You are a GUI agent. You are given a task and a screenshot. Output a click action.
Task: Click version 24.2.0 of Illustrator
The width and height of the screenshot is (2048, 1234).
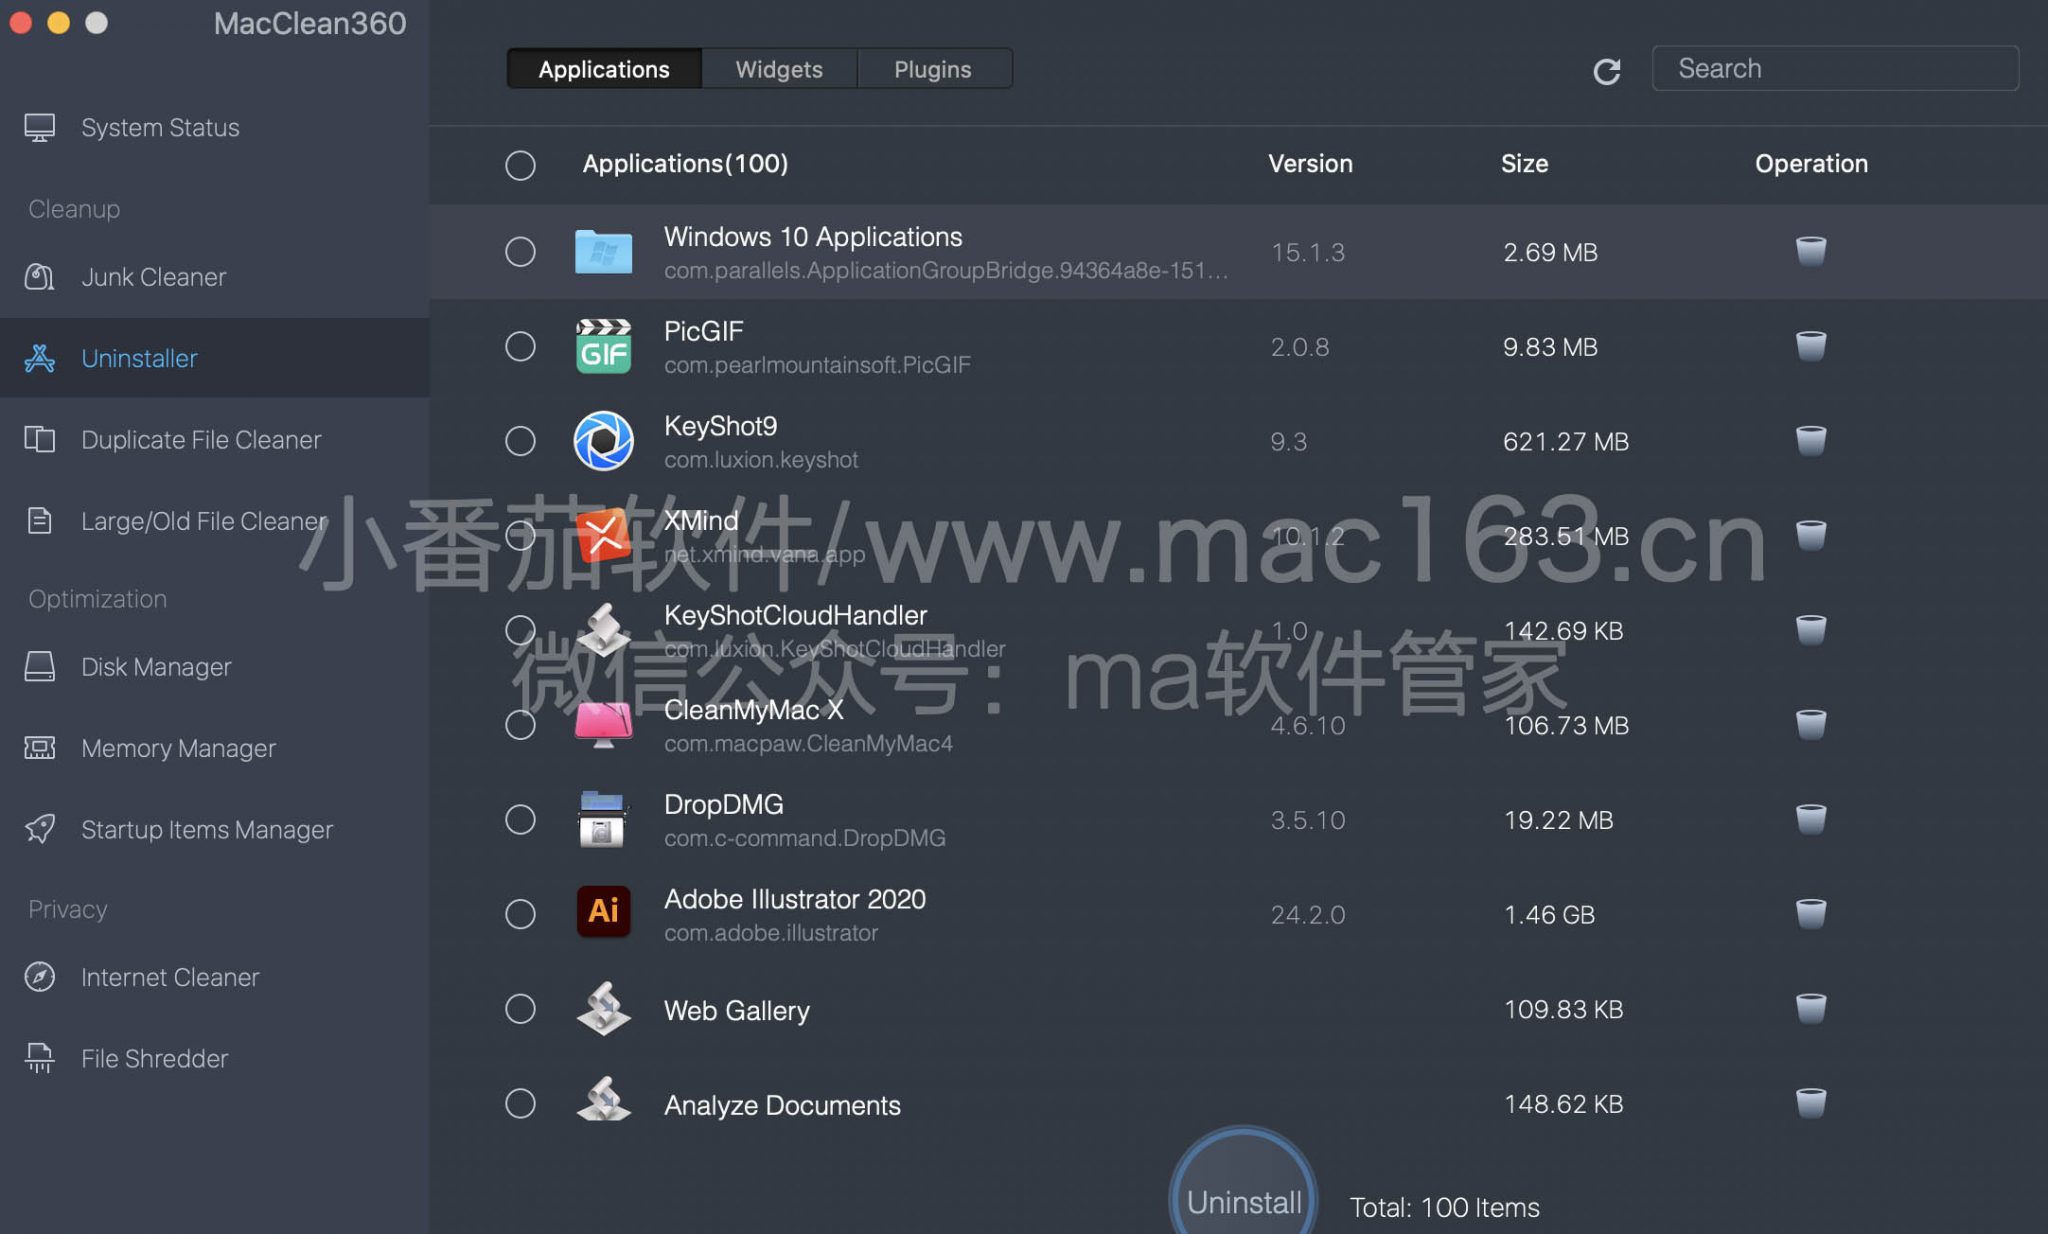(x=1308, y=915)
